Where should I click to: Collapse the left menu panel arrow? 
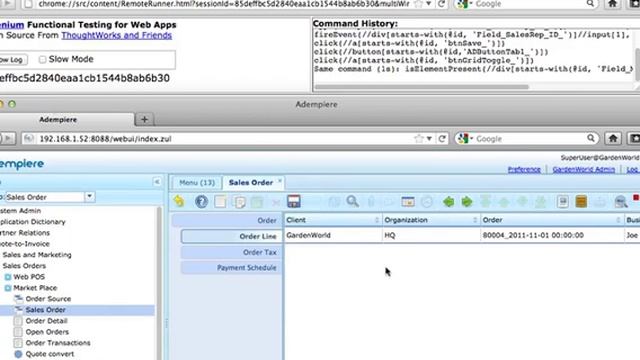(157, 182)
